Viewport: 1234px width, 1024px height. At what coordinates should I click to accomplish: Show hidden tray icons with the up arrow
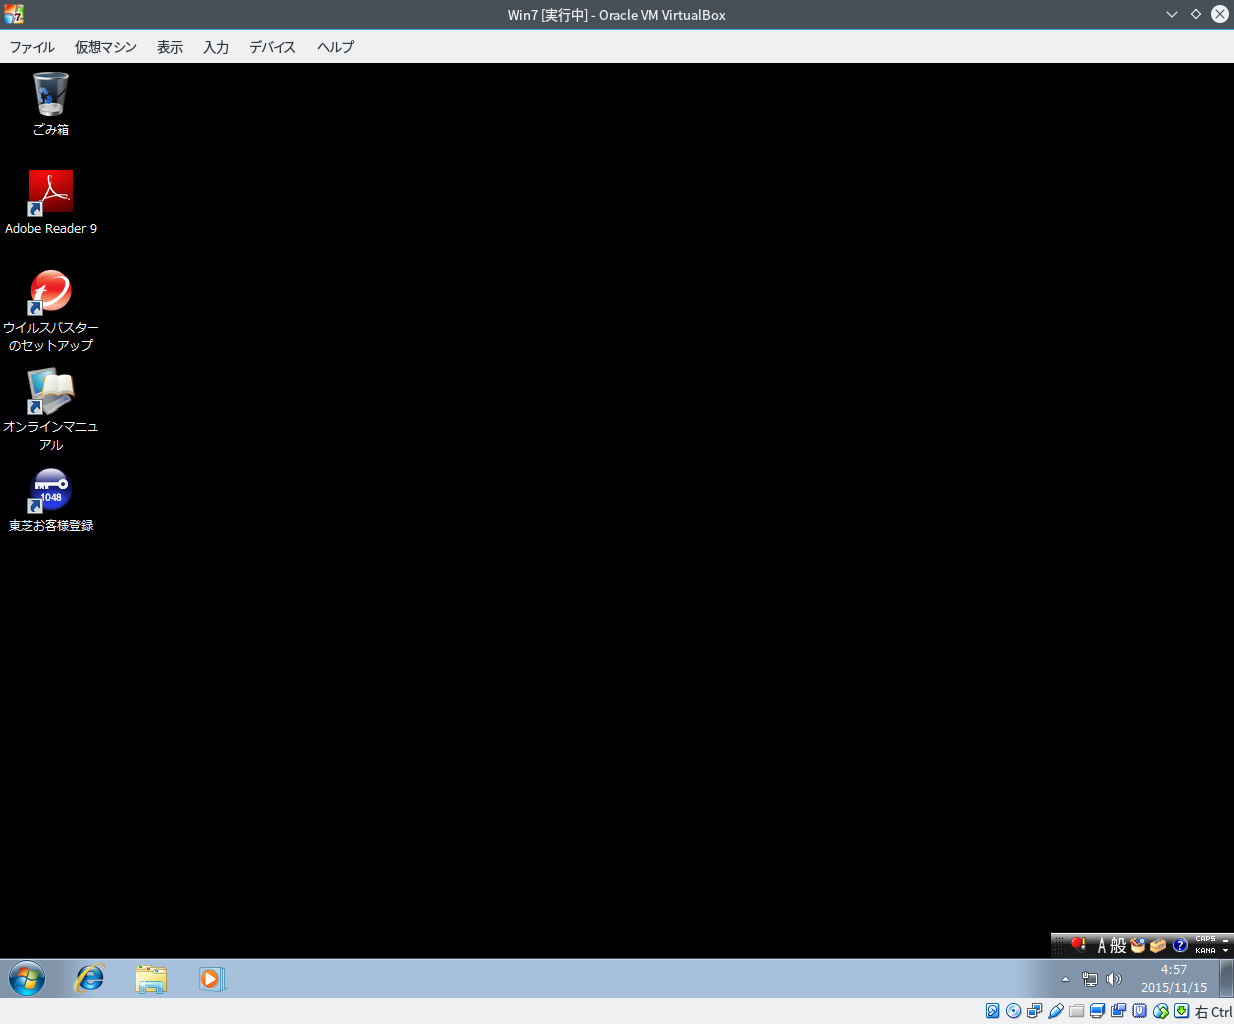point(1065,979)
